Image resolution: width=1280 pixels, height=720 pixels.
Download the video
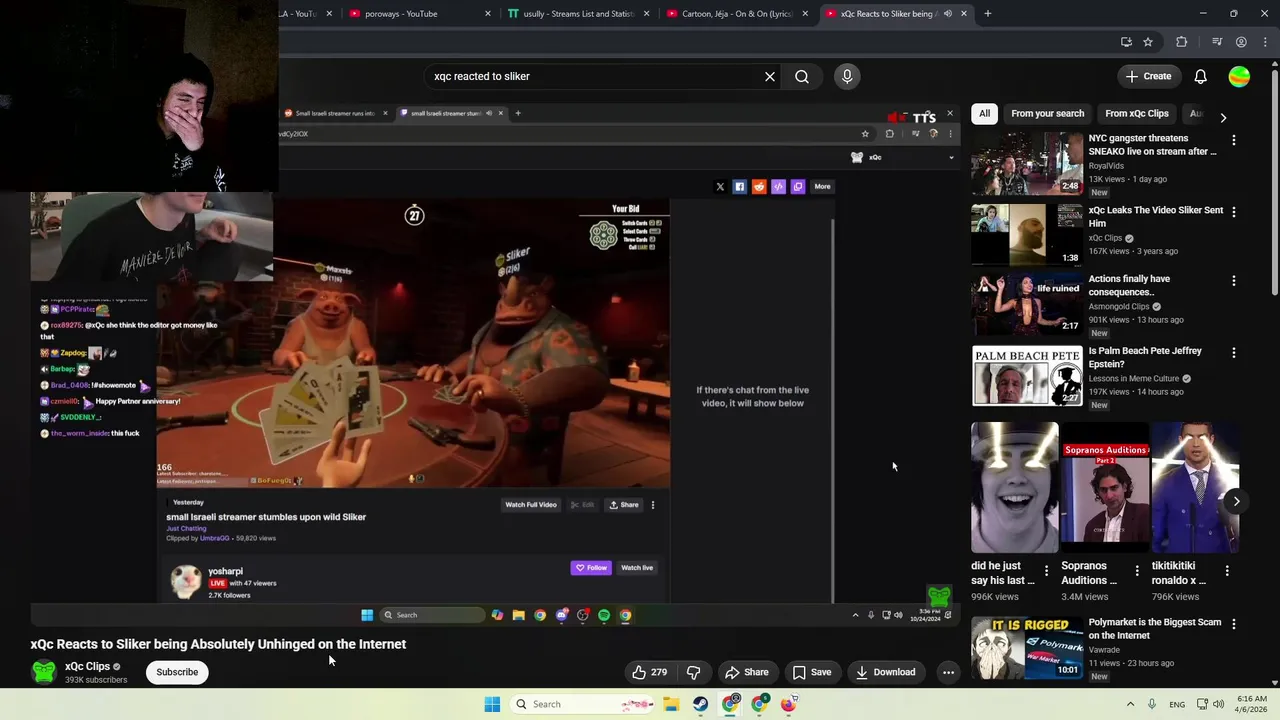[x=886, y=672]
